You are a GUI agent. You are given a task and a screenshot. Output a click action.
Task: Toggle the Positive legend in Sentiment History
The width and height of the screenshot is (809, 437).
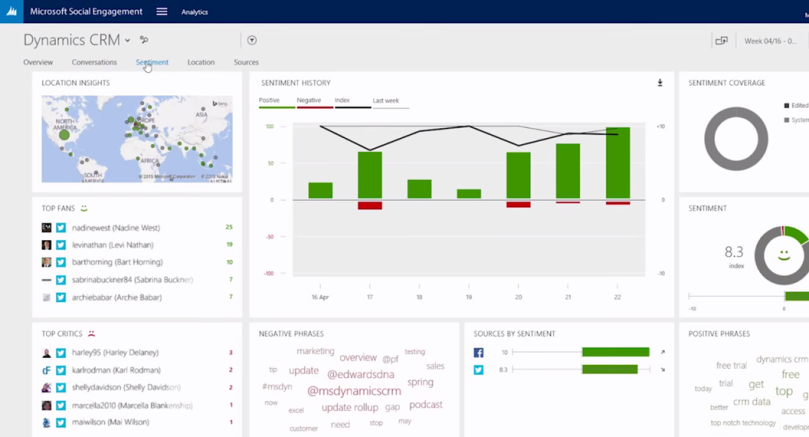tap(277, 102)
